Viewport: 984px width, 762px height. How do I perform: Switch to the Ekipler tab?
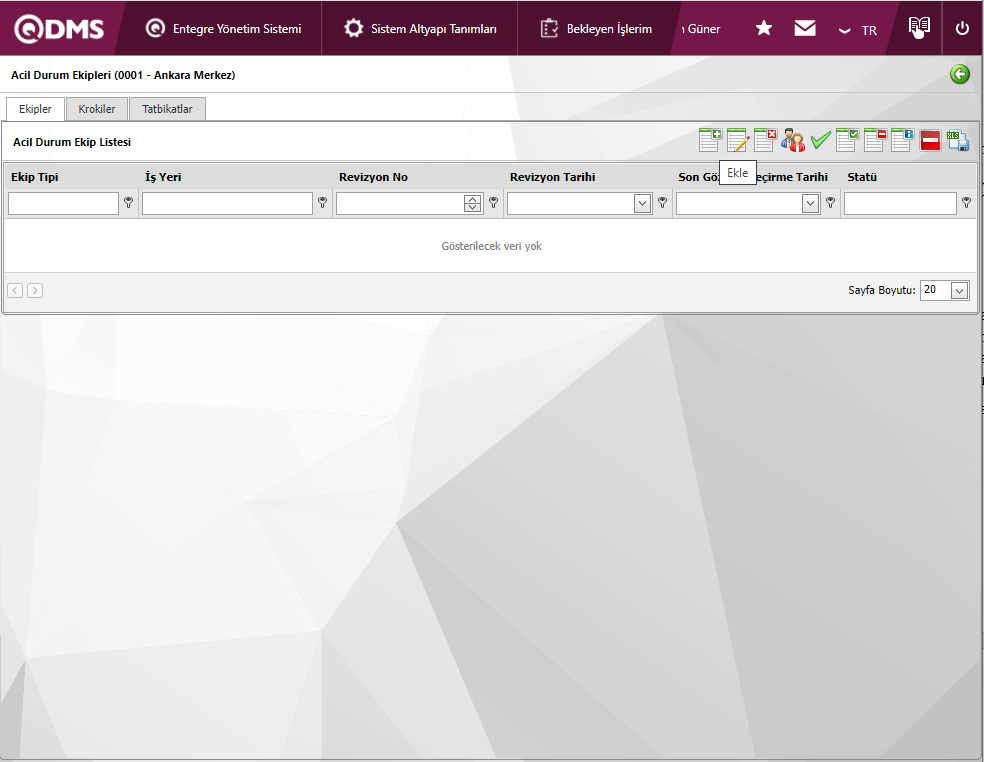35,109
